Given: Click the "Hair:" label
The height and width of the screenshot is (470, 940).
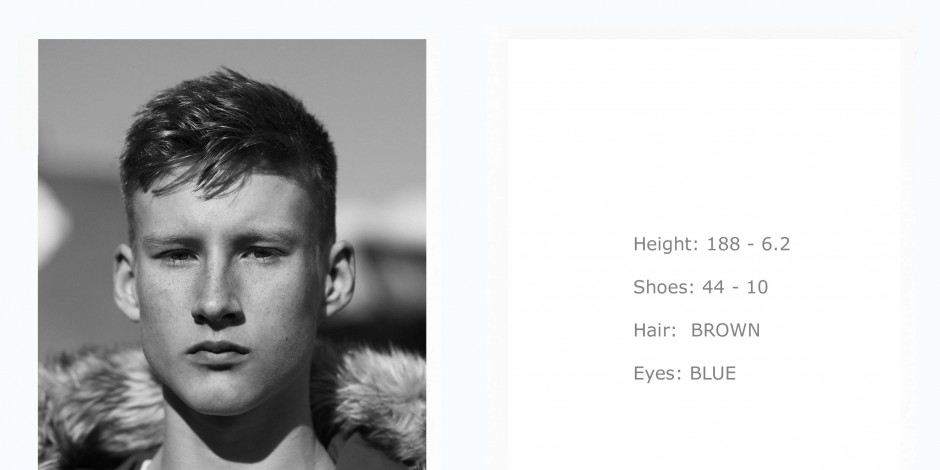Looking at the screenshot, I should (654, 330).
